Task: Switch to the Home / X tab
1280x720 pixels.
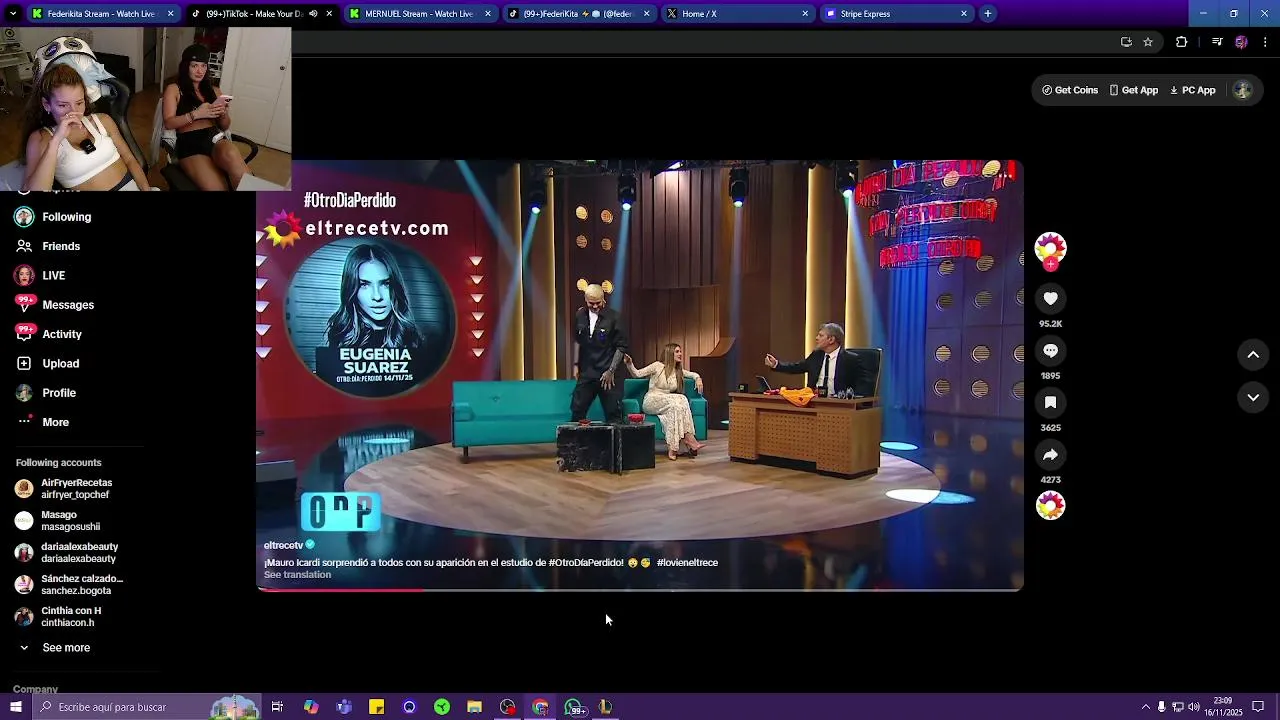Action: (x=736, y=14)
